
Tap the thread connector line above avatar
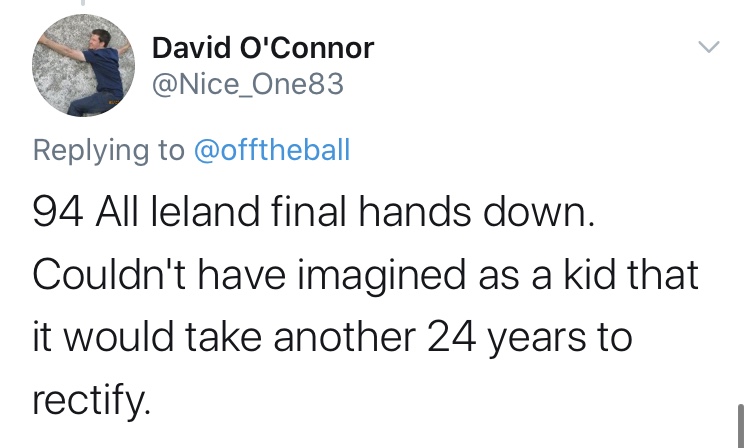(83, 3)
